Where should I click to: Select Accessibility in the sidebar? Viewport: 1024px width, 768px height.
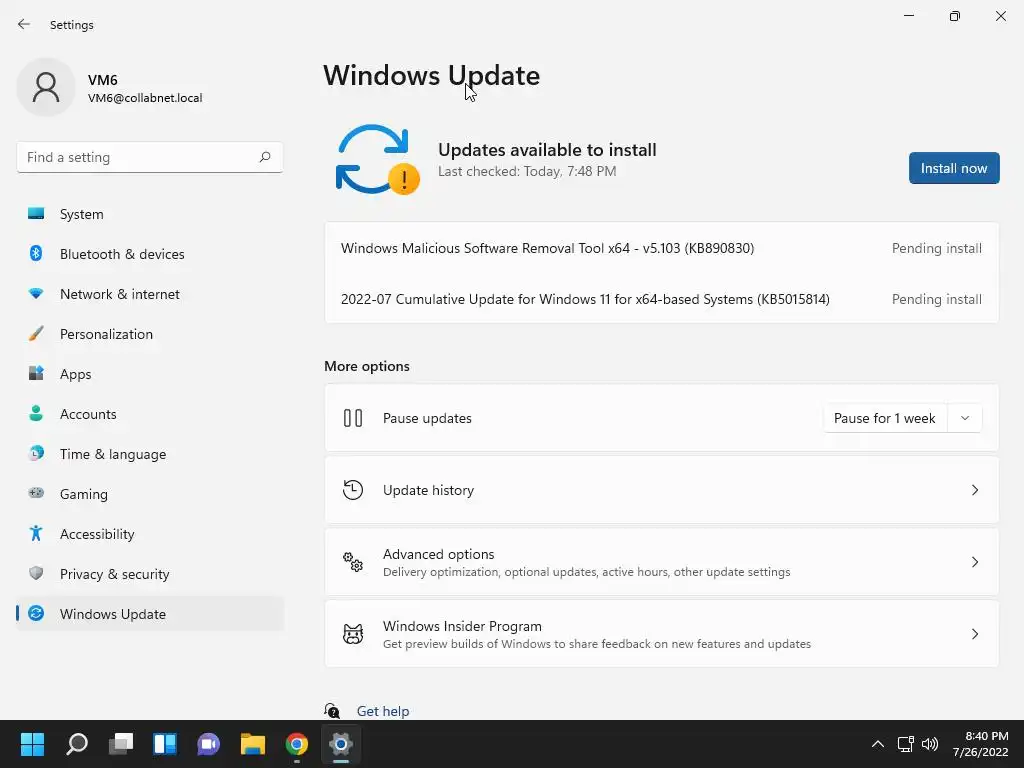150,534
